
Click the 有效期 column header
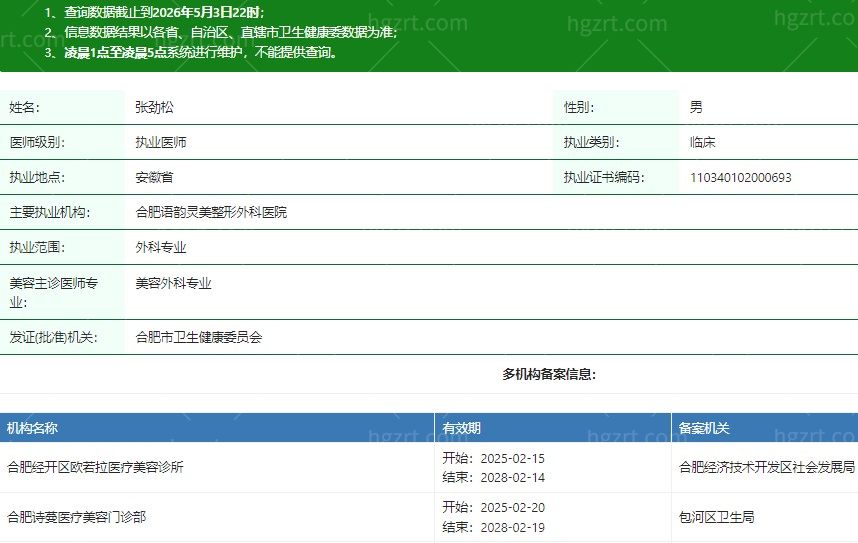pyautogui.click(x=461, y=428)
